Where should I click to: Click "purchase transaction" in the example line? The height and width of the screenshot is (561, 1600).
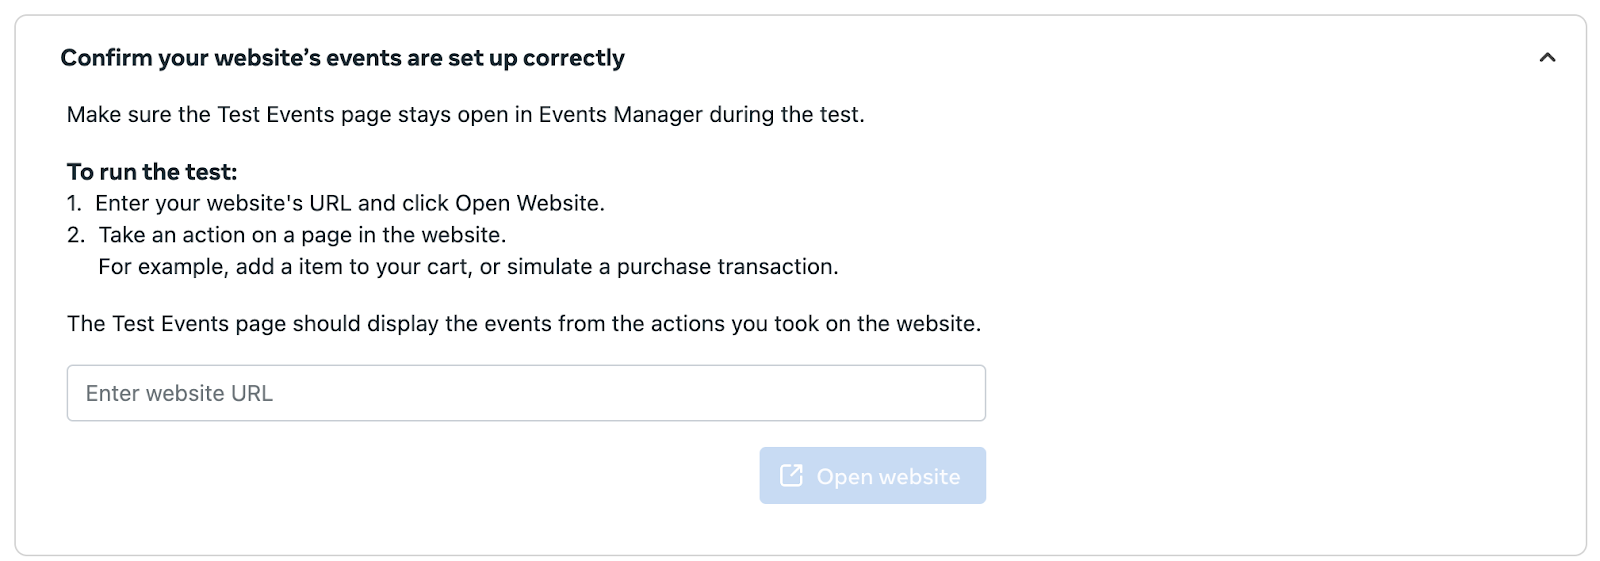727,267
